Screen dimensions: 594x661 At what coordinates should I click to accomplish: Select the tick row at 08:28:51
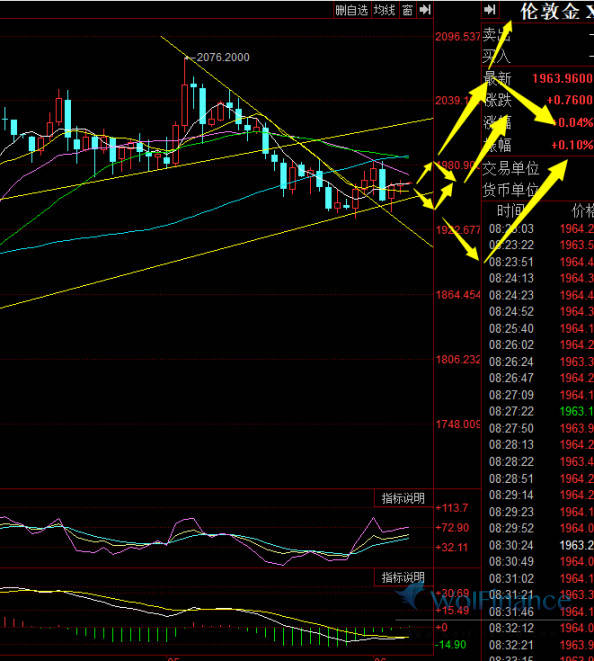tap(541, 478)
